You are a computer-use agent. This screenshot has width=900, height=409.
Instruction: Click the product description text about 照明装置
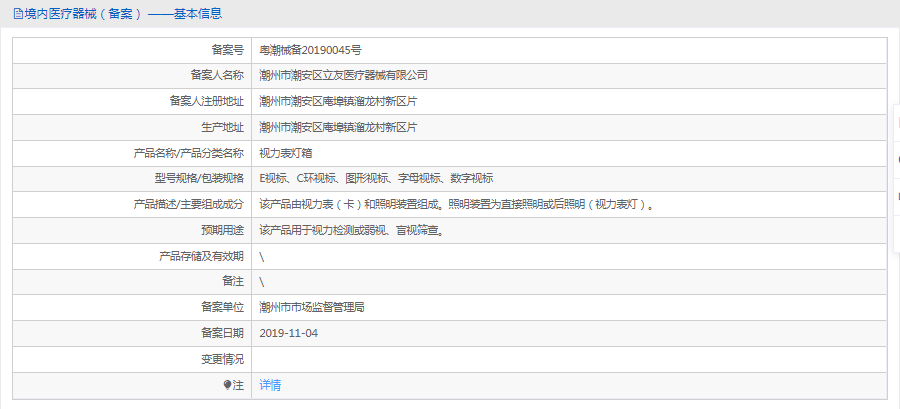point(457,205)
